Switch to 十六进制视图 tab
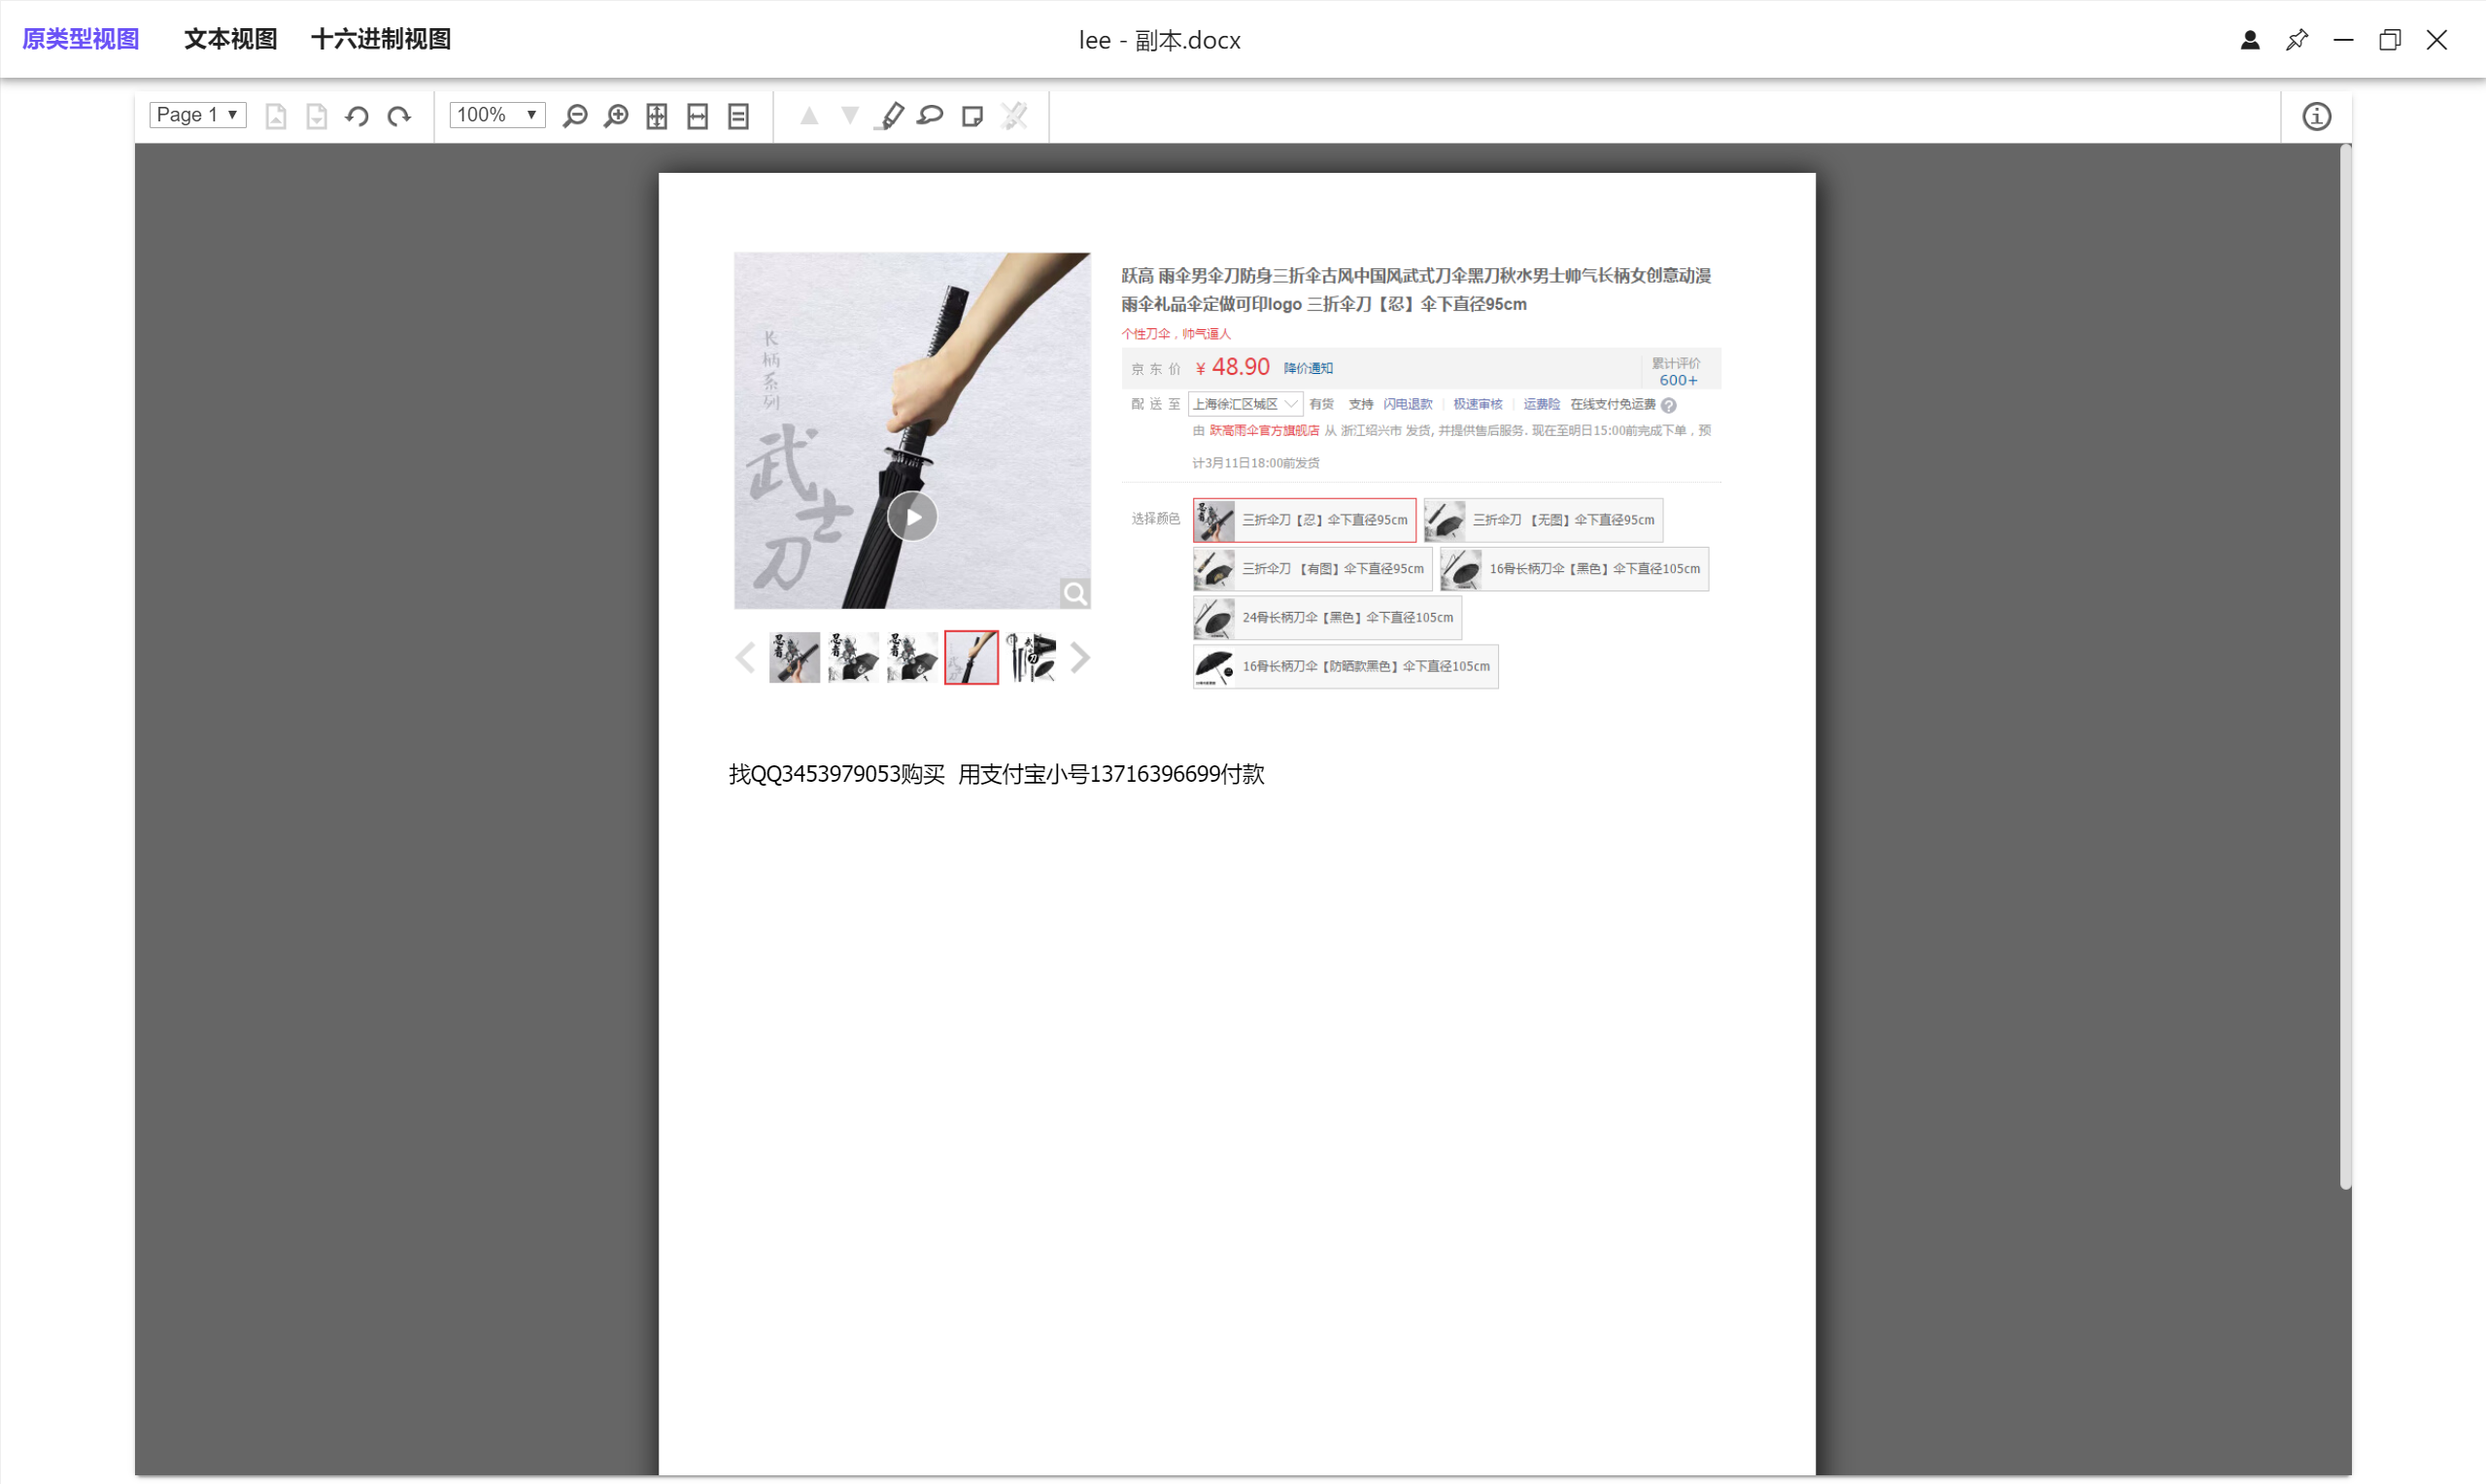Image resolution: width=2486 pixels, height=1484 pixels. (381, 39)
